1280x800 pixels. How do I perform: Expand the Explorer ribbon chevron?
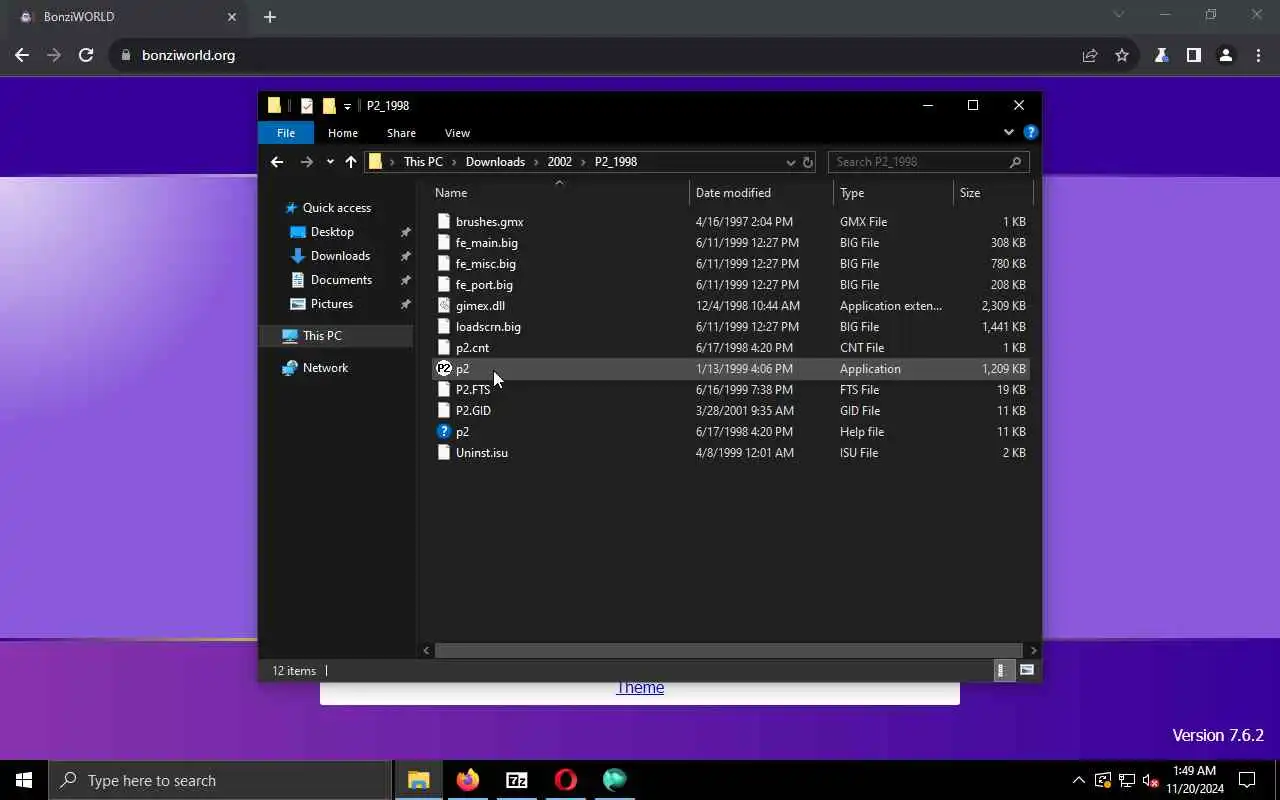tap(1008, 132)
